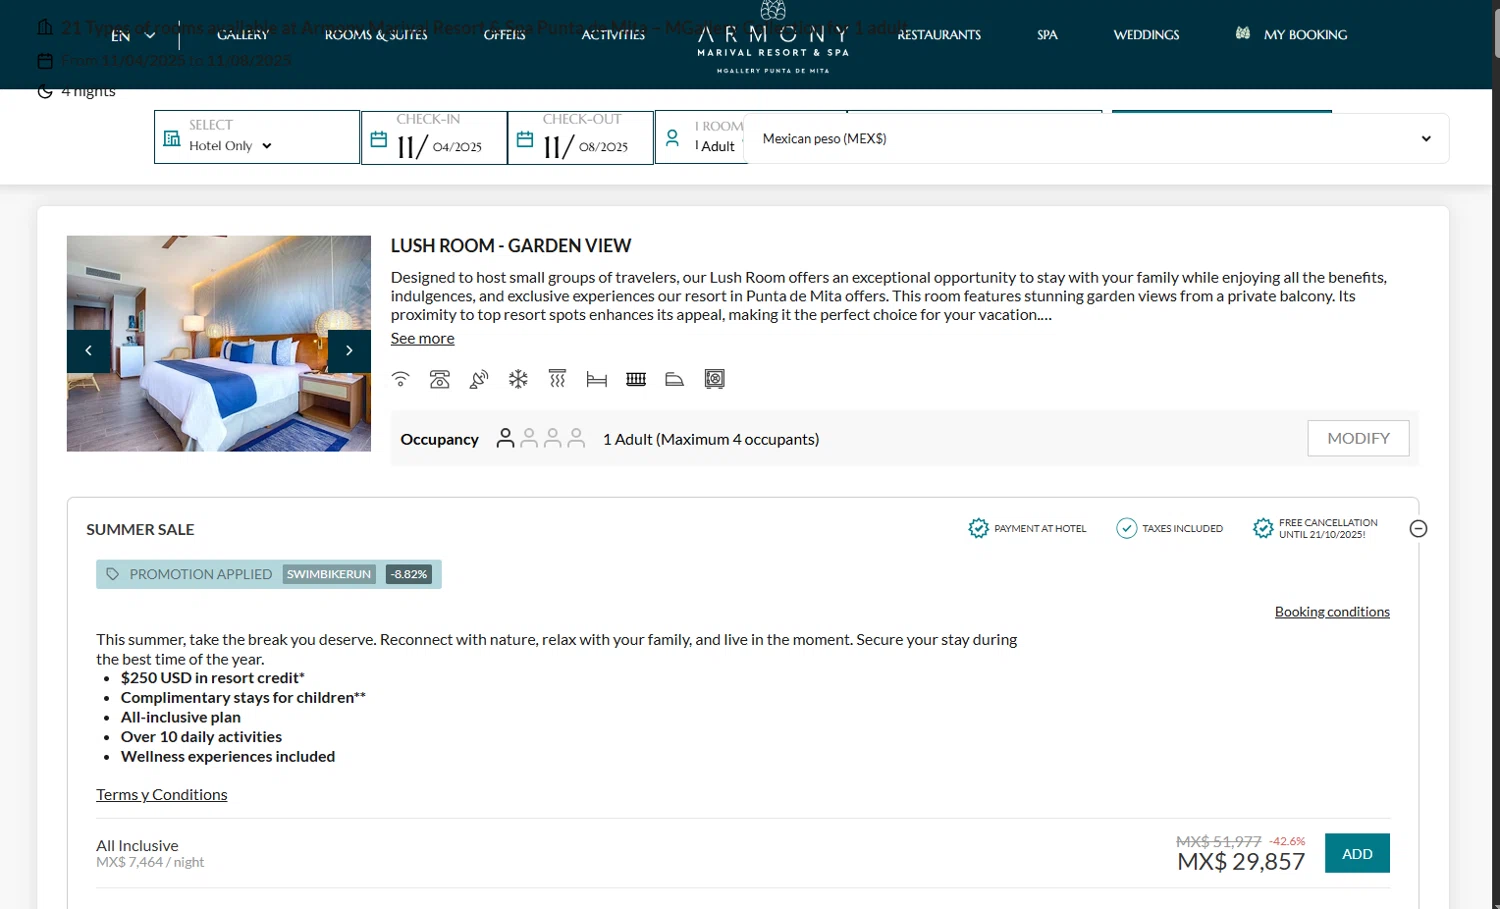
Task: Click the first occupancy person icon
Action: tap(506, 439)
